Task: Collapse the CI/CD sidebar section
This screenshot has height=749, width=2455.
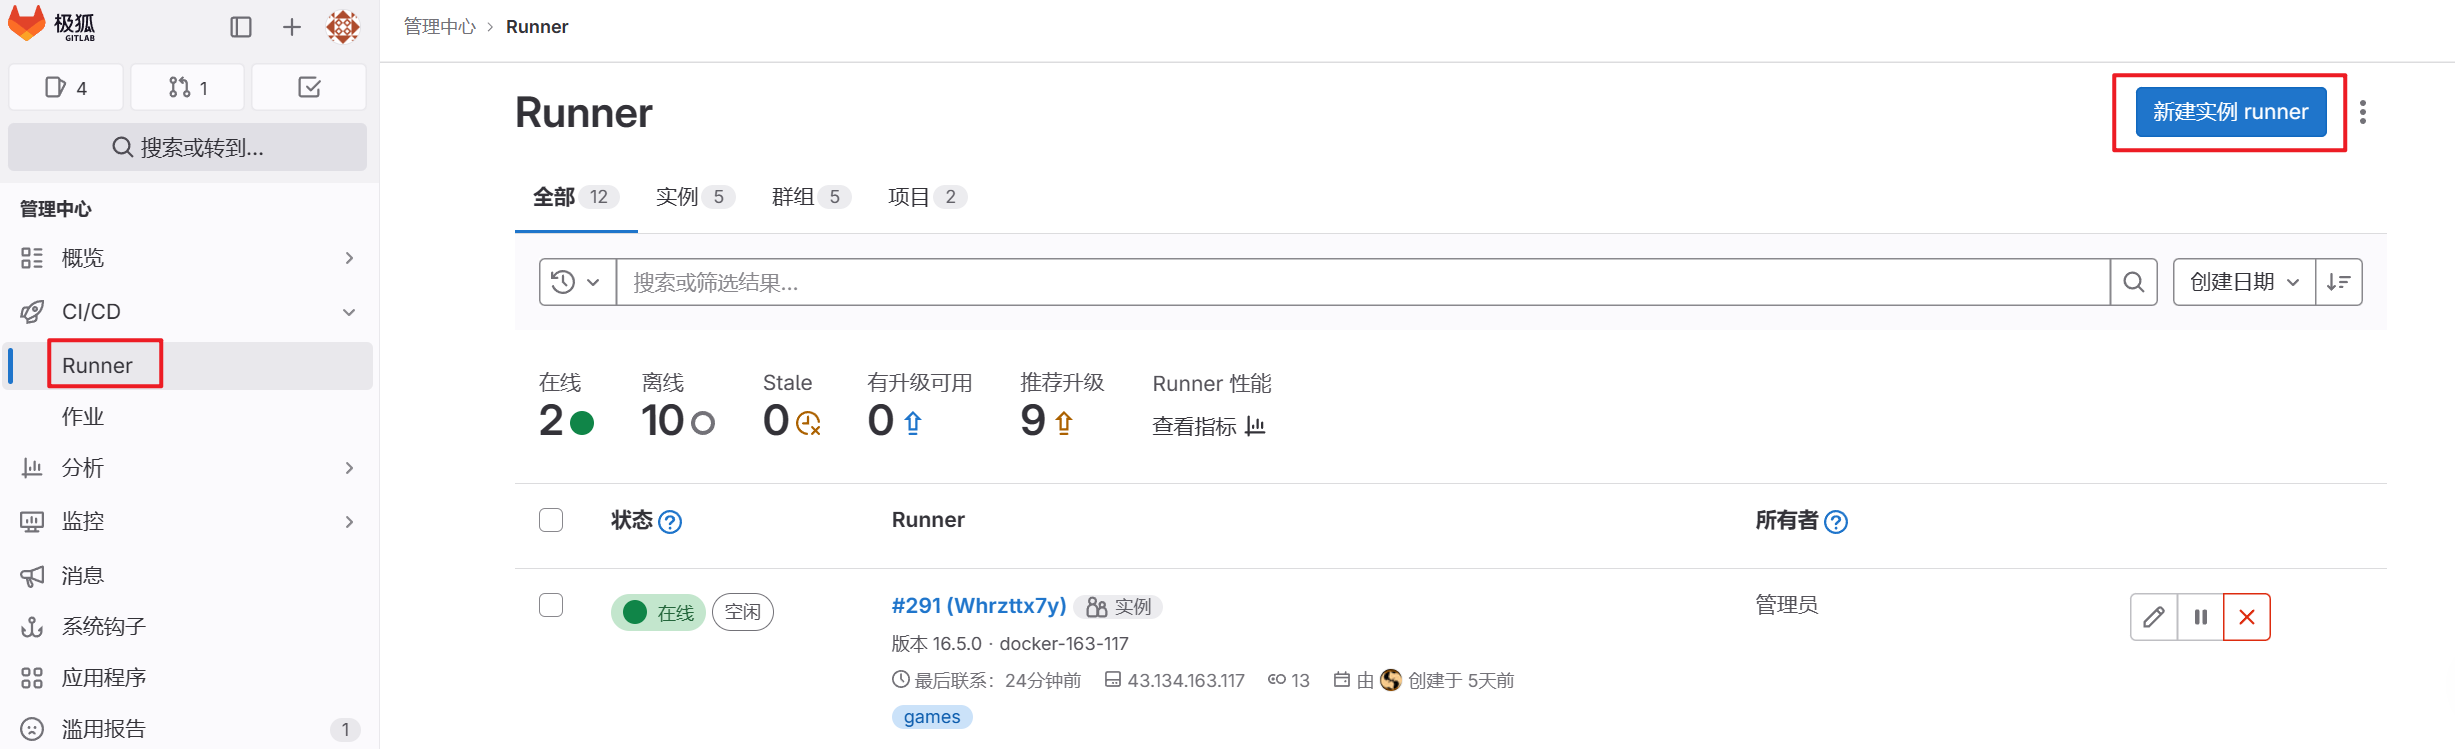Action: (349, 312)
